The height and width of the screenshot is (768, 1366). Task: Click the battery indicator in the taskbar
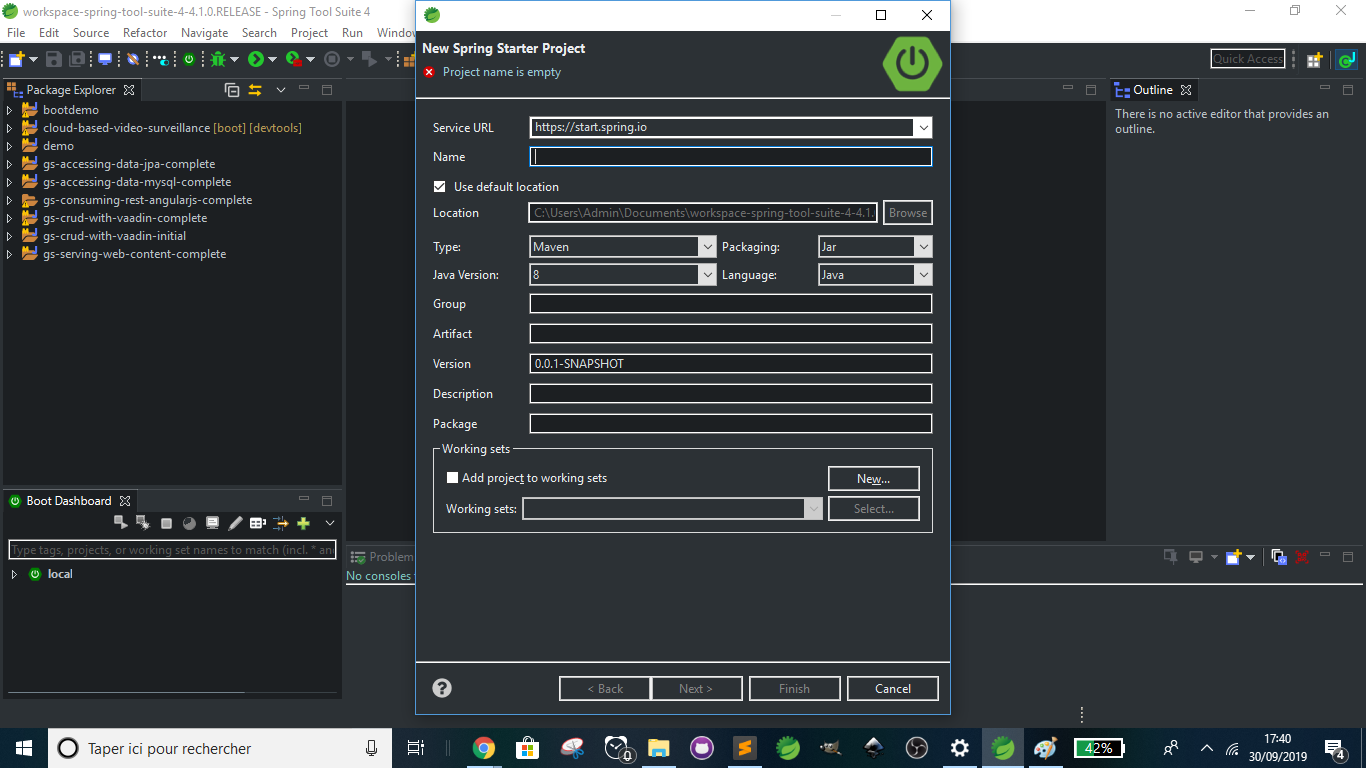(1099, 747)
